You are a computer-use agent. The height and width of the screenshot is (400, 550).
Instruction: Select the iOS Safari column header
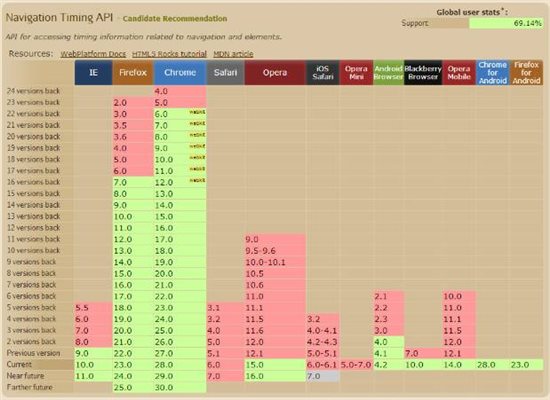click(x=323, y=73)
